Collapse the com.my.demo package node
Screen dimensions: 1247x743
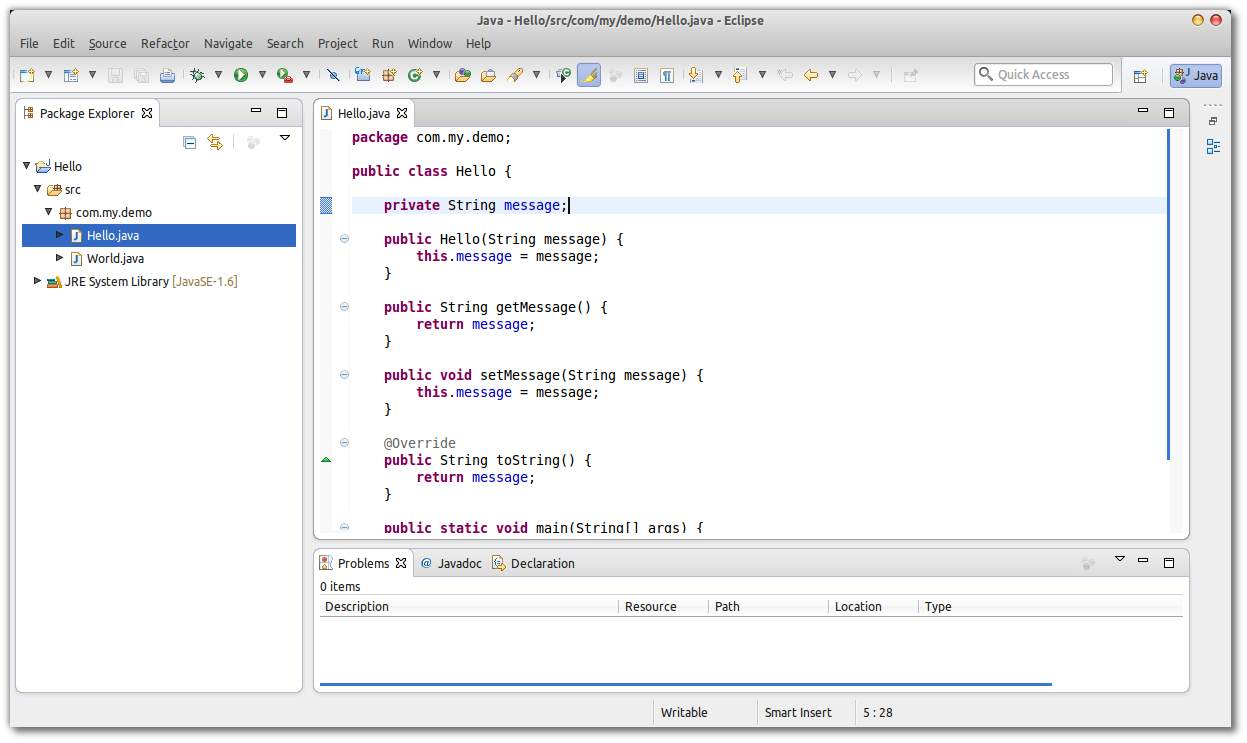[x=49, y=212]
